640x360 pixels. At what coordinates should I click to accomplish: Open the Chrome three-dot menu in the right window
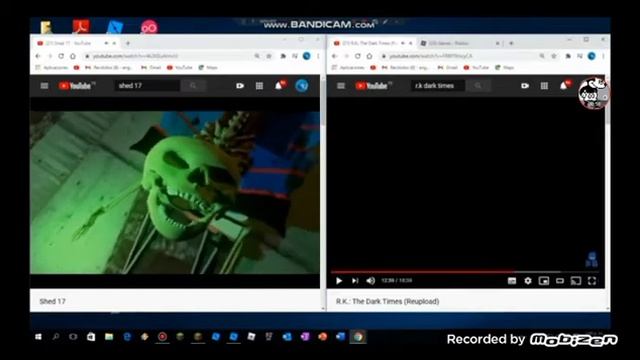point(603,56)
